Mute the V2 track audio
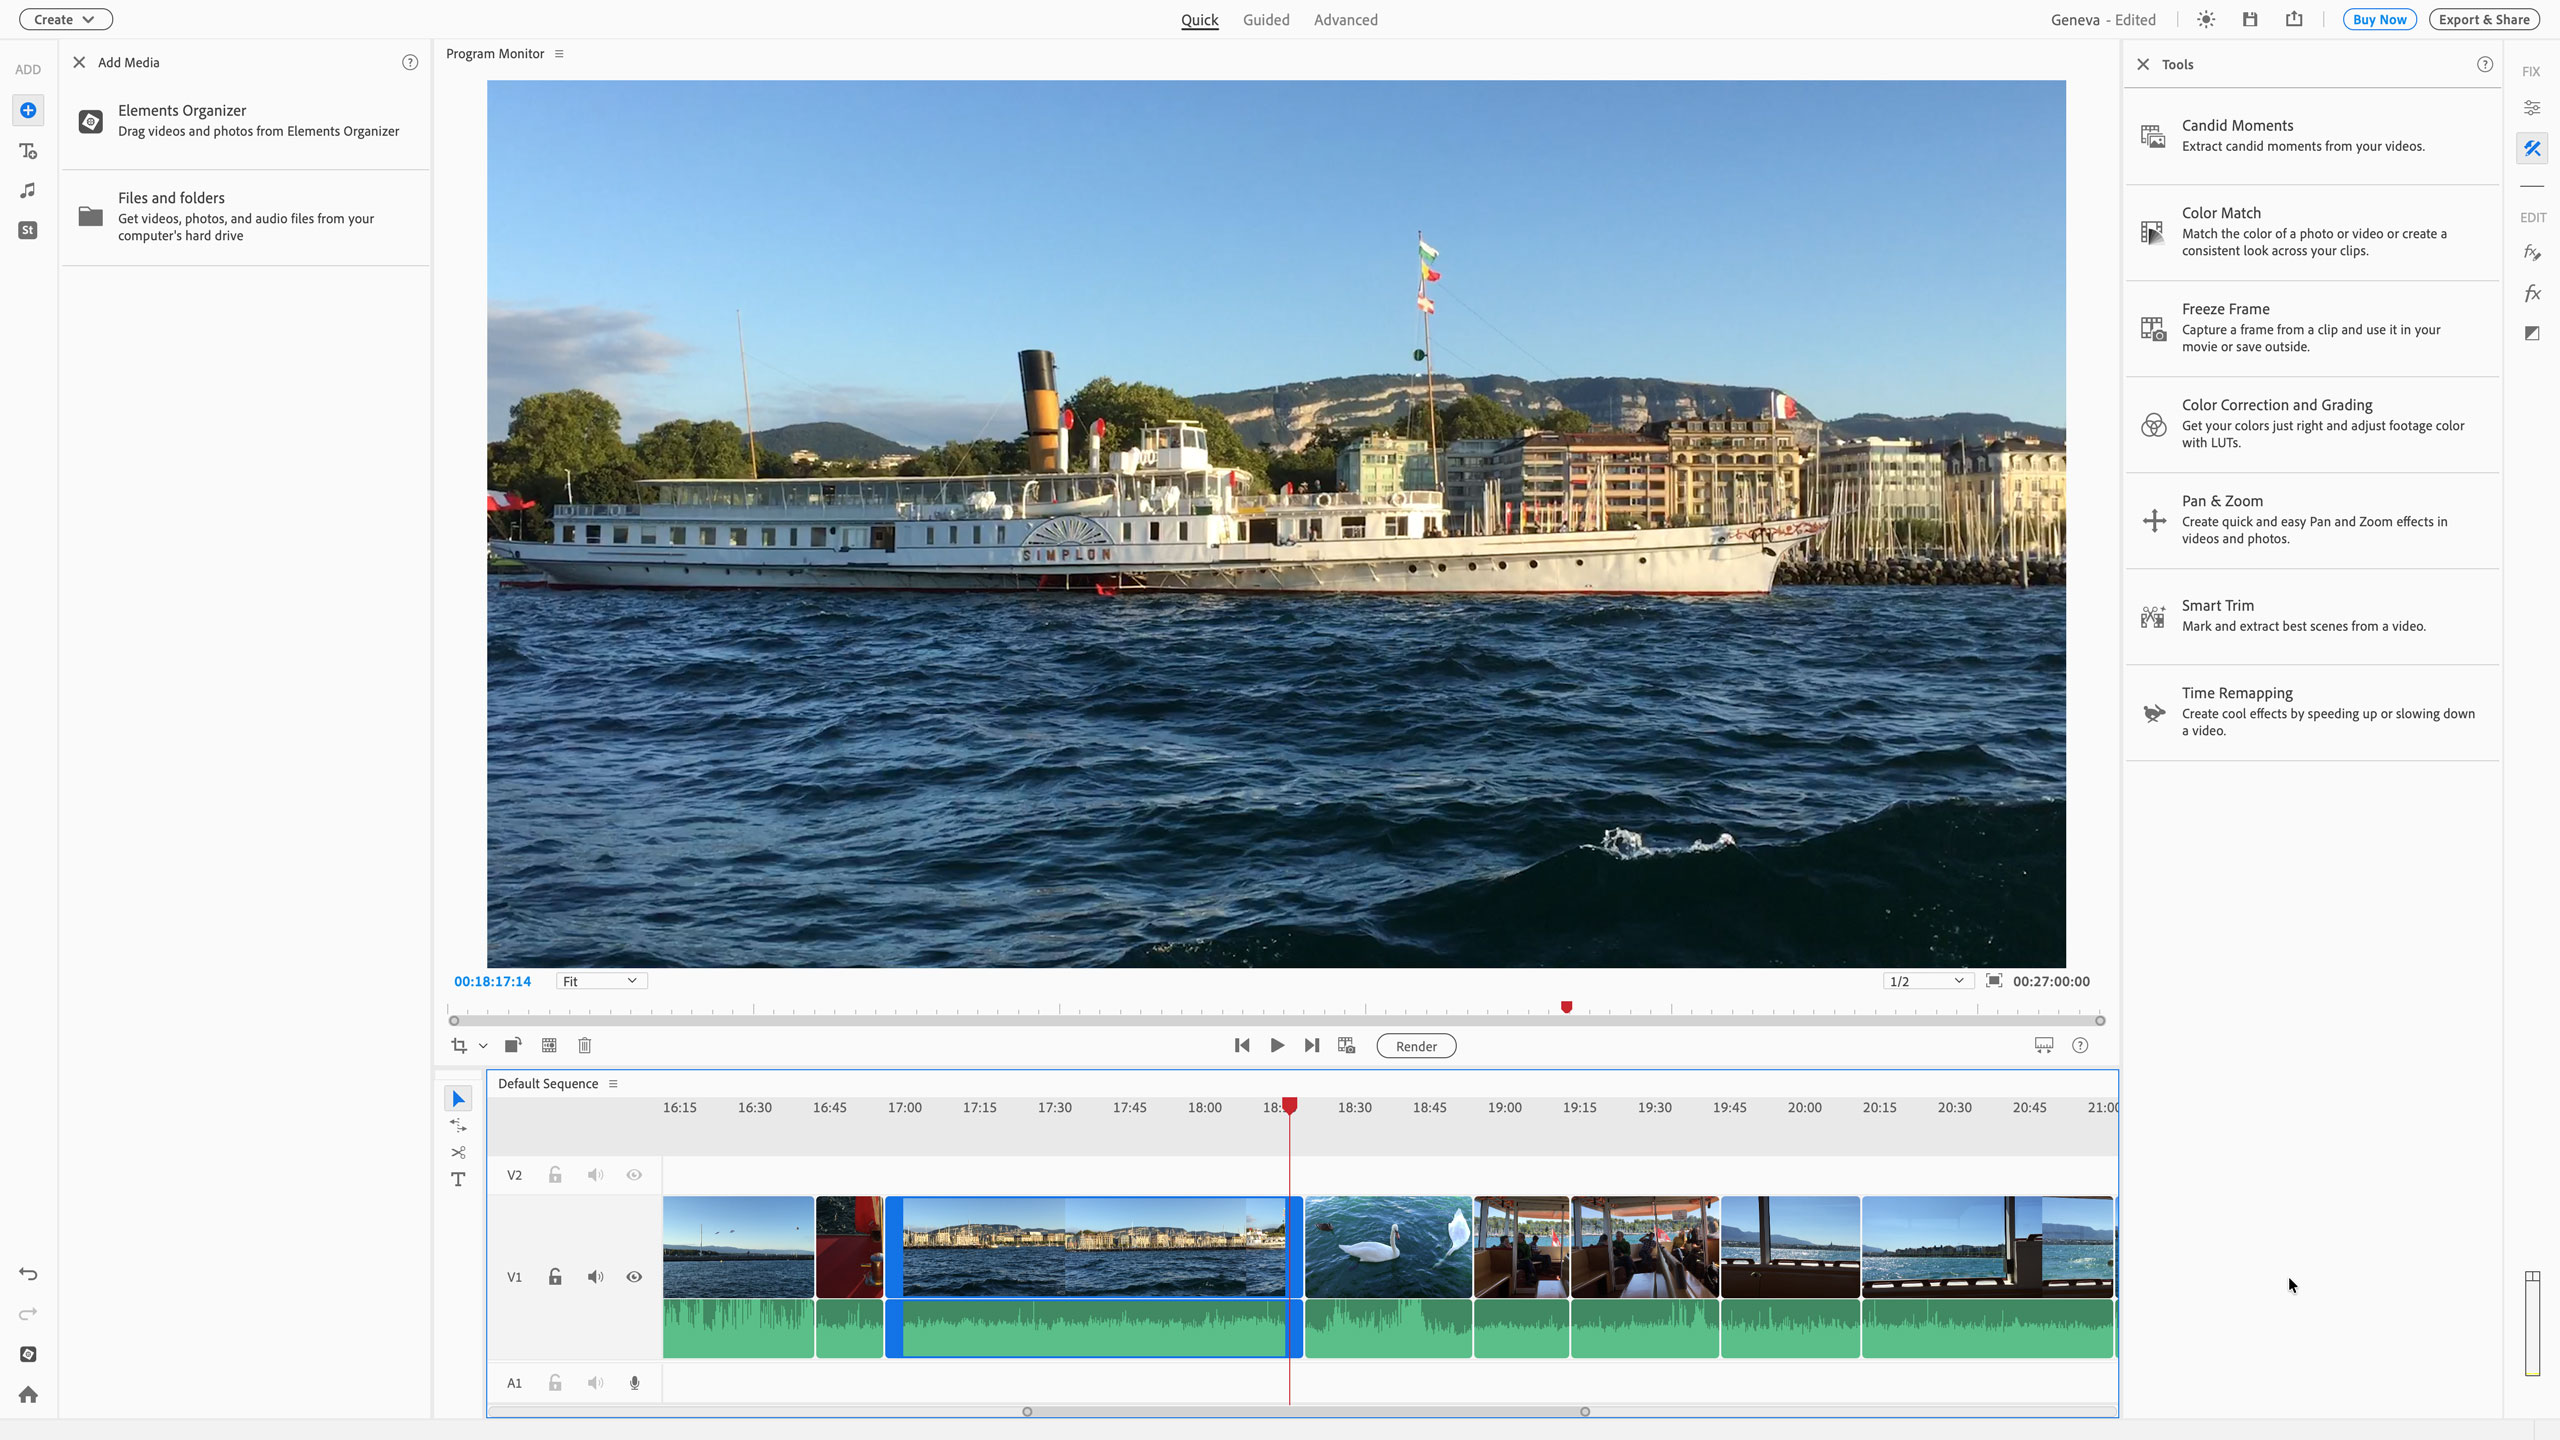 tap(596, 1175)
